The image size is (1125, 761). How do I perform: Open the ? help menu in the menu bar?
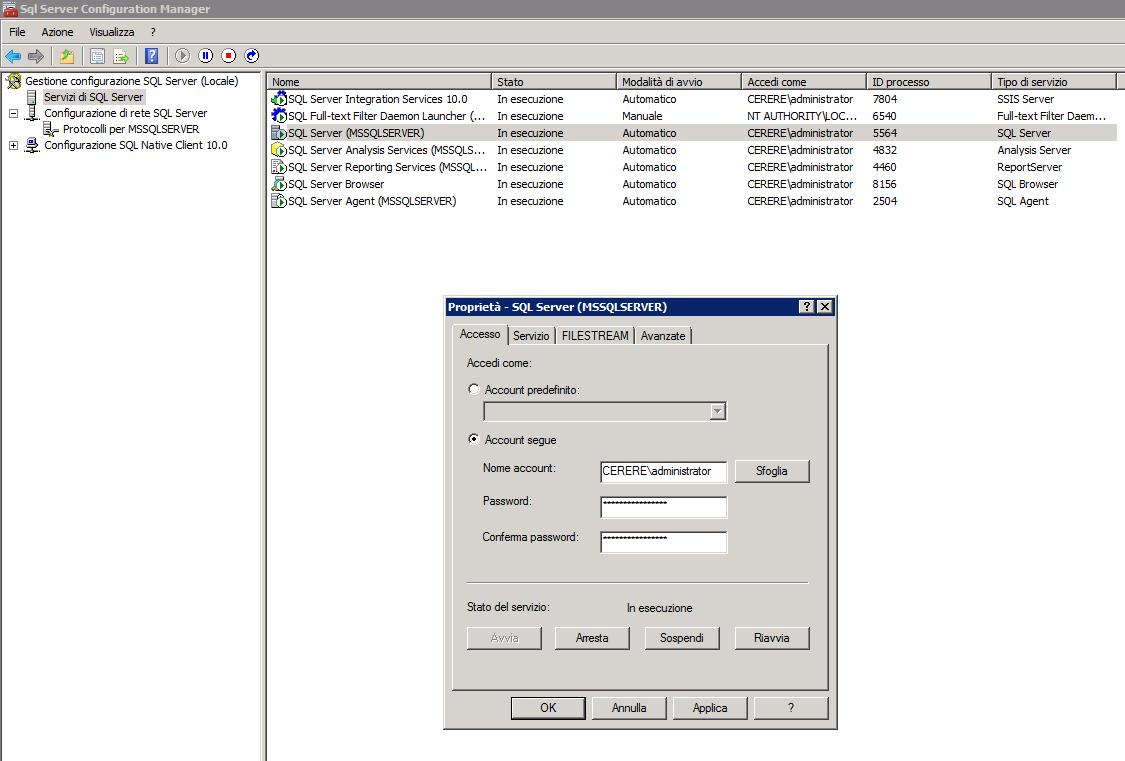tap(153, 32)
